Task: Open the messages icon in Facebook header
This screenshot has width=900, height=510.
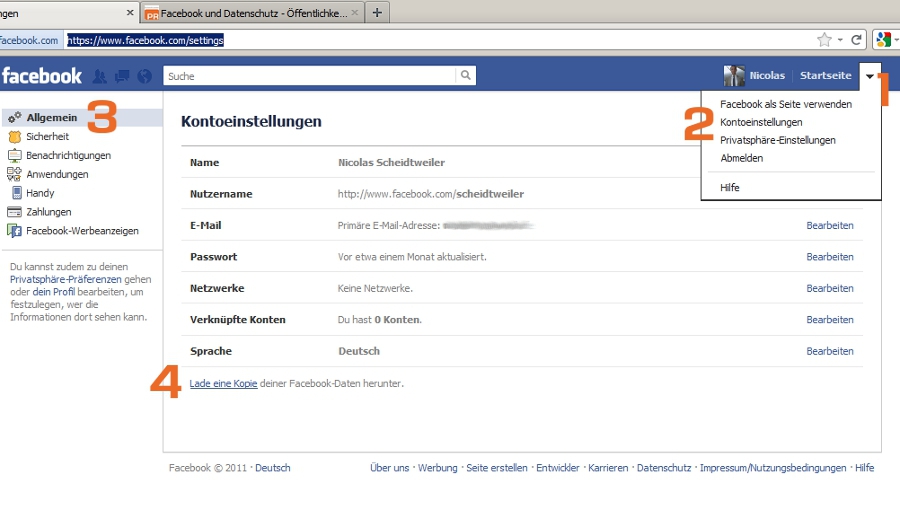Action: [x=122, y=76]
